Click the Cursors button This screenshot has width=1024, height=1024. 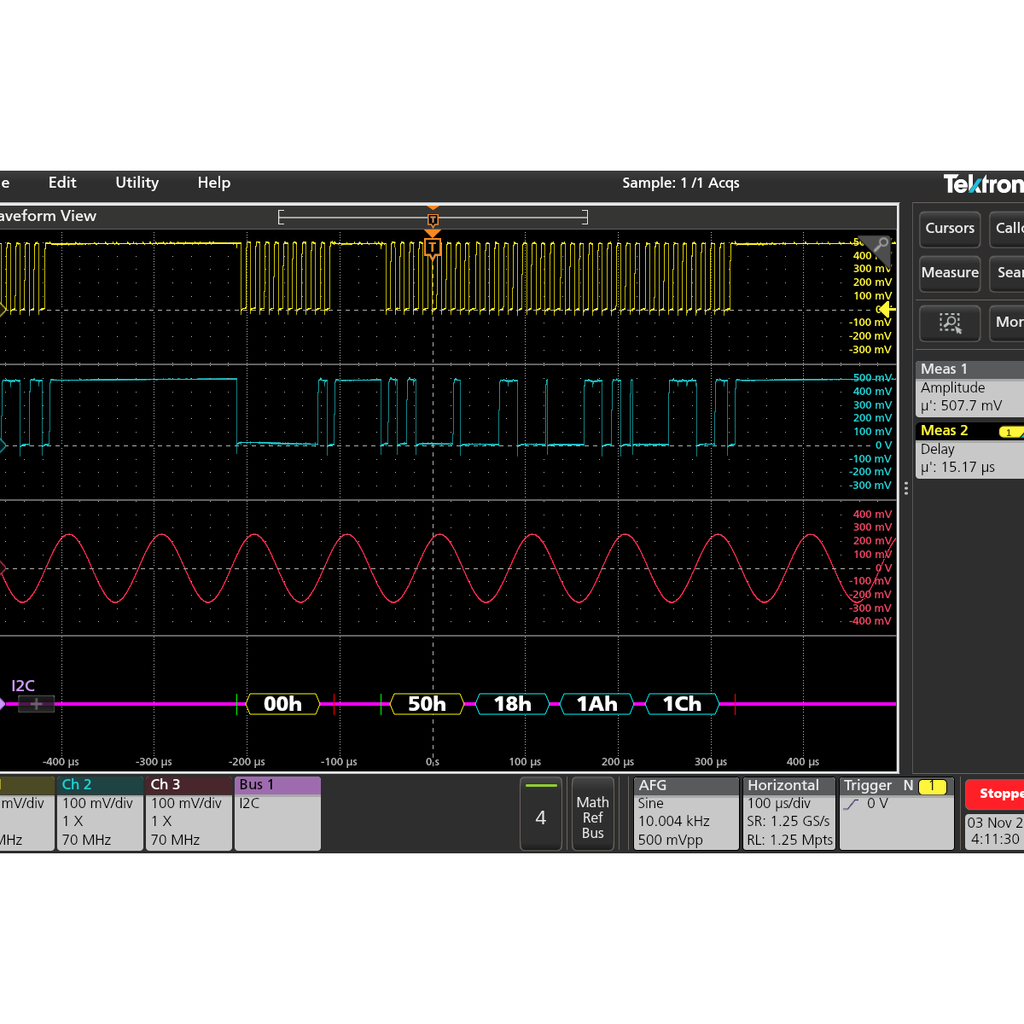tap(949, 229)
